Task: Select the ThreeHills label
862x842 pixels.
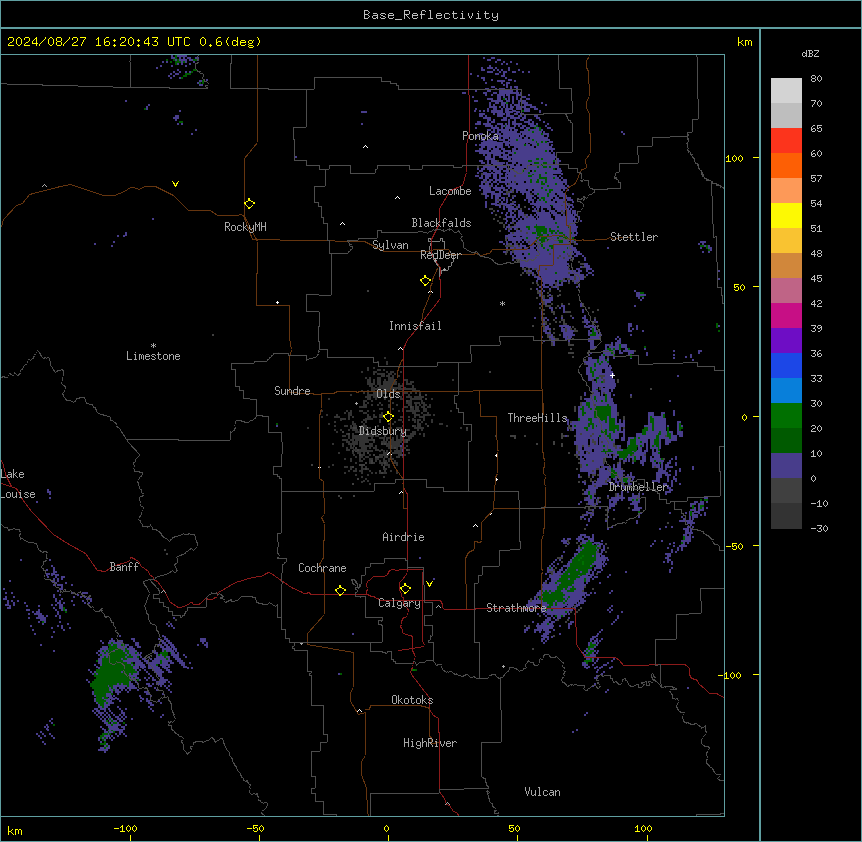Action: [x=537, y=418]
